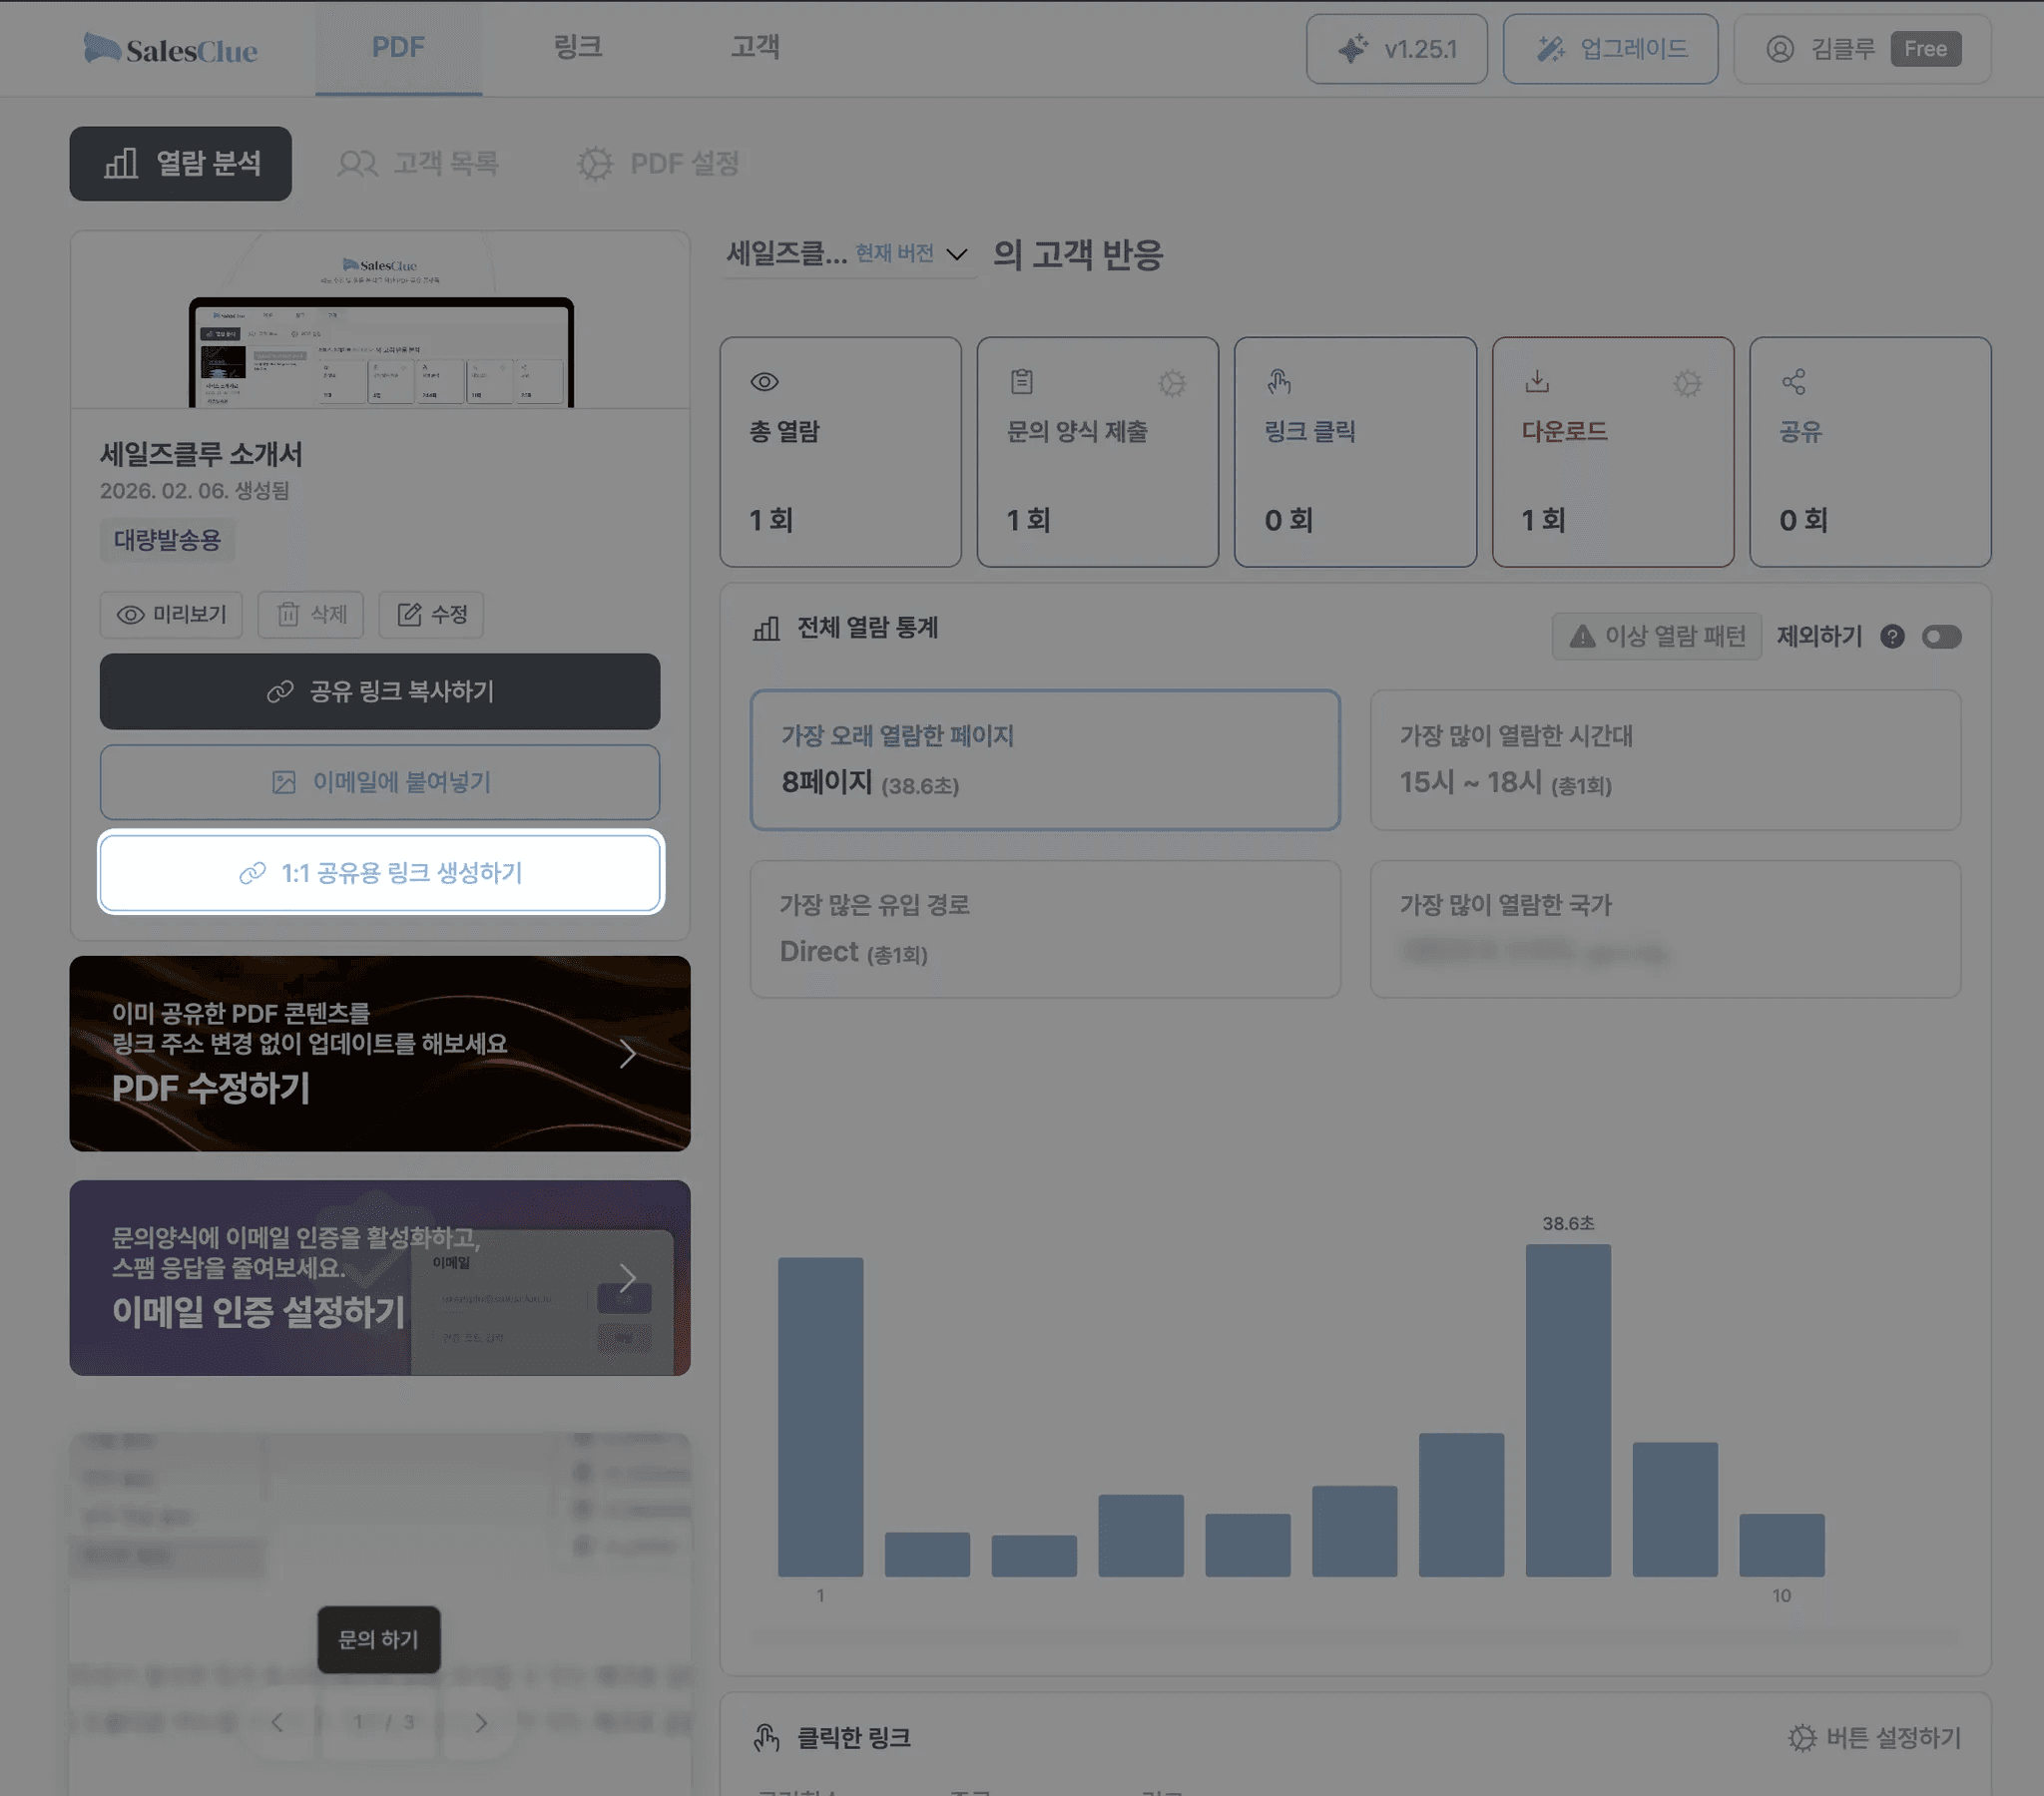Click the 공유 링크 복사하기 button
The image size is (2044, 1796).
tap(379, 691)
